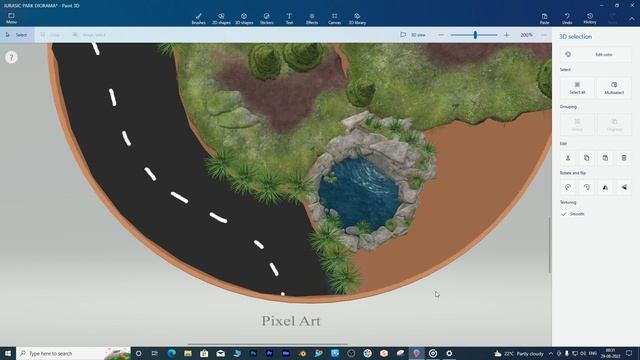Open the 3D library
This screenshot has width=640, height=360.
coord(357,18)
